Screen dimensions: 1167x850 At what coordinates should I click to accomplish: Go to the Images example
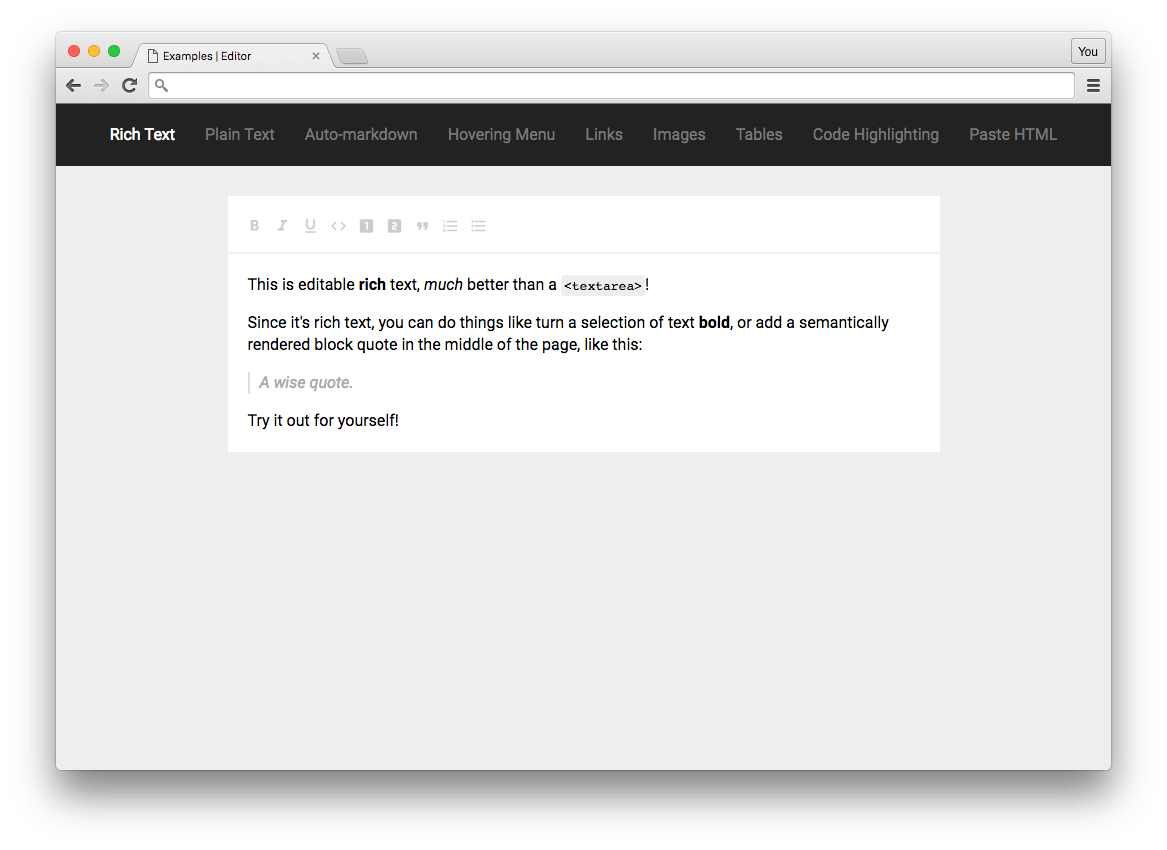click(x=679, y=135)
